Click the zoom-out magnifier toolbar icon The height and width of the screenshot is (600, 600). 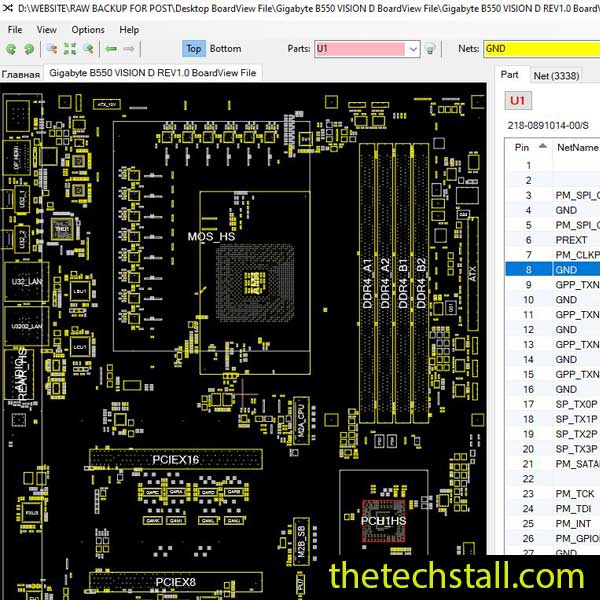tap(52, 49)
